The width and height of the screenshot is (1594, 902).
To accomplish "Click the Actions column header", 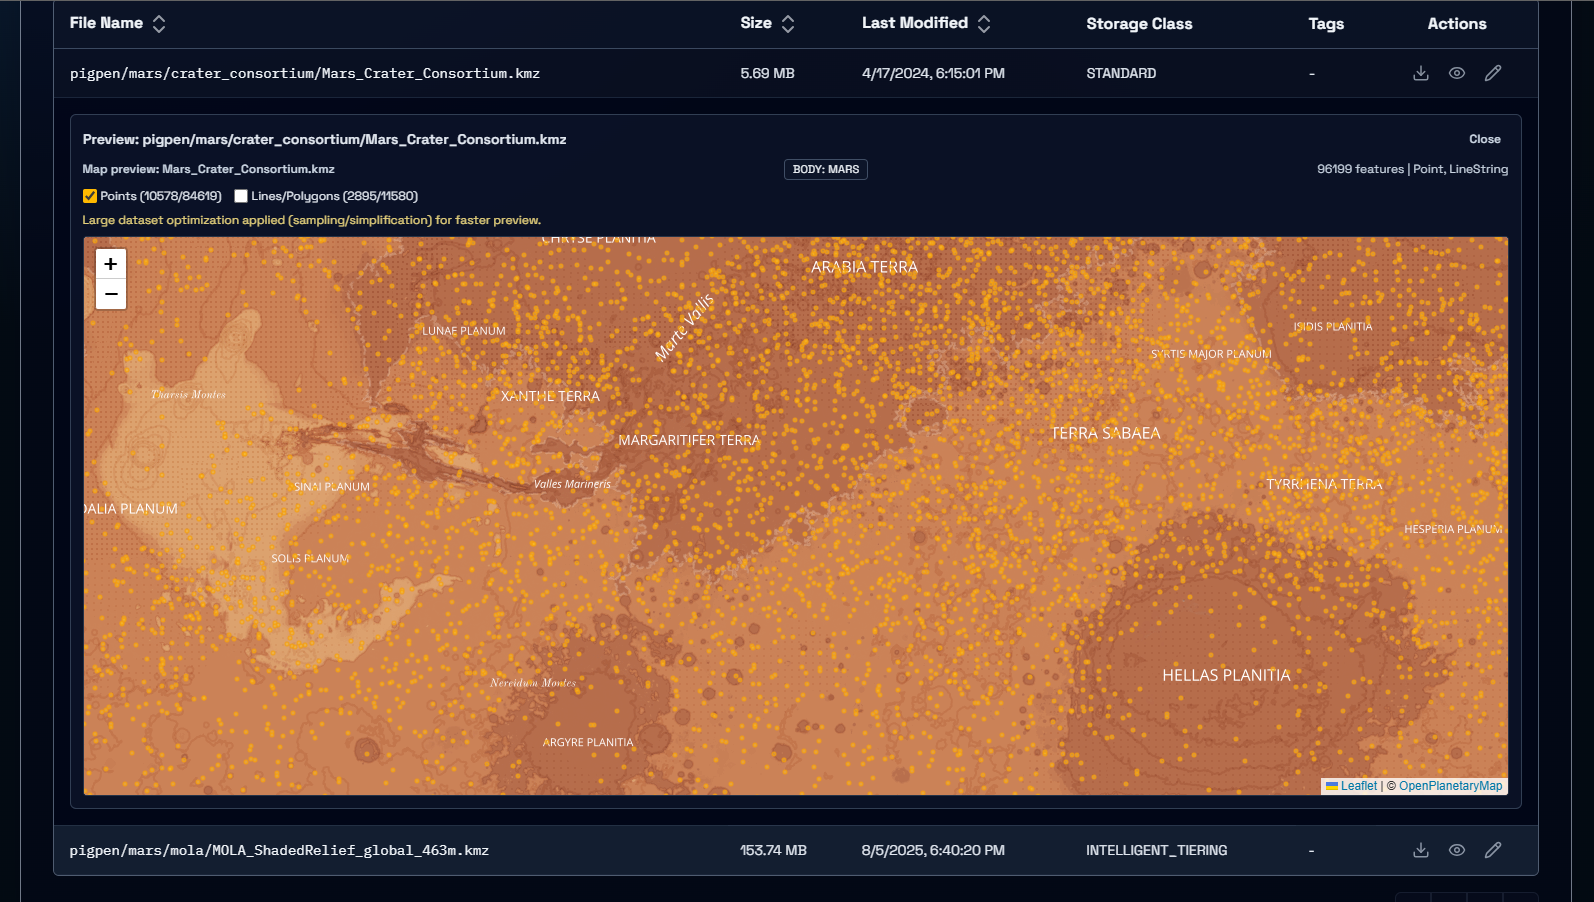I will (x=1457, y=24).
